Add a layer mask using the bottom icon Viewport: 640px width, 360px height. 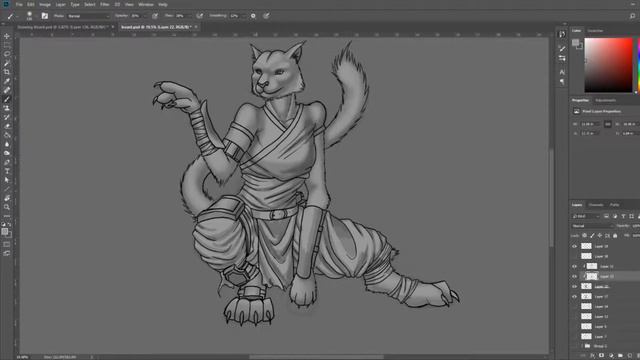coord(601,356)
